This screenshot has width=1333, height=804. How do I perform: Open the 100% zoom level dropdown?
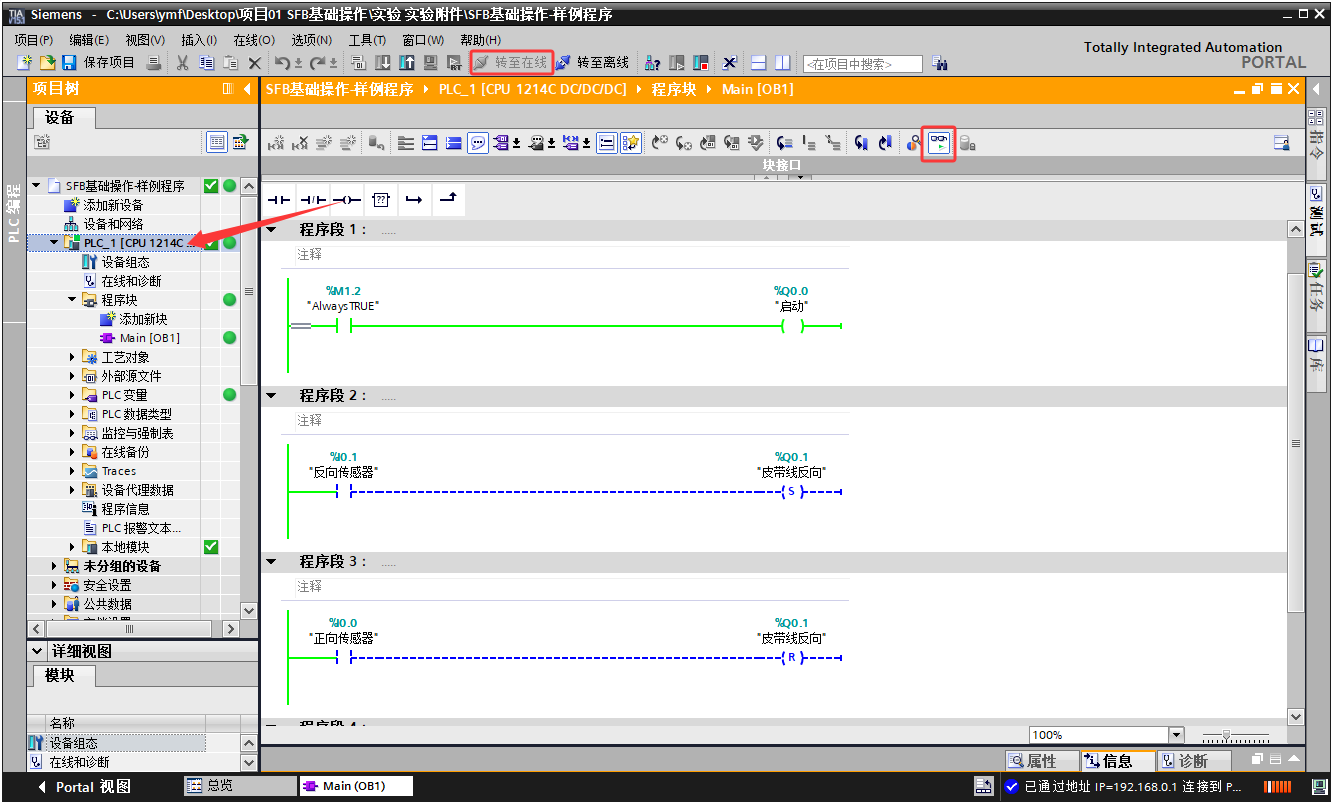click(x=1176, y=735)
